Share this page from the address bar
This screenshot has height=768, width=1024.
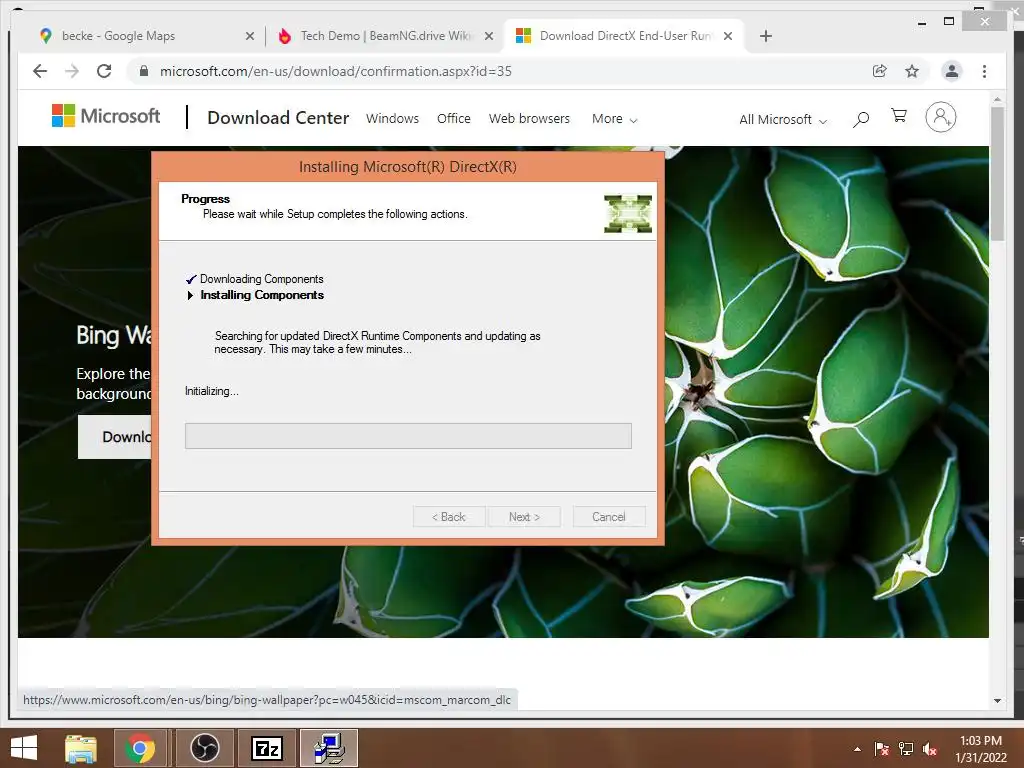click(x=880, y=71)
